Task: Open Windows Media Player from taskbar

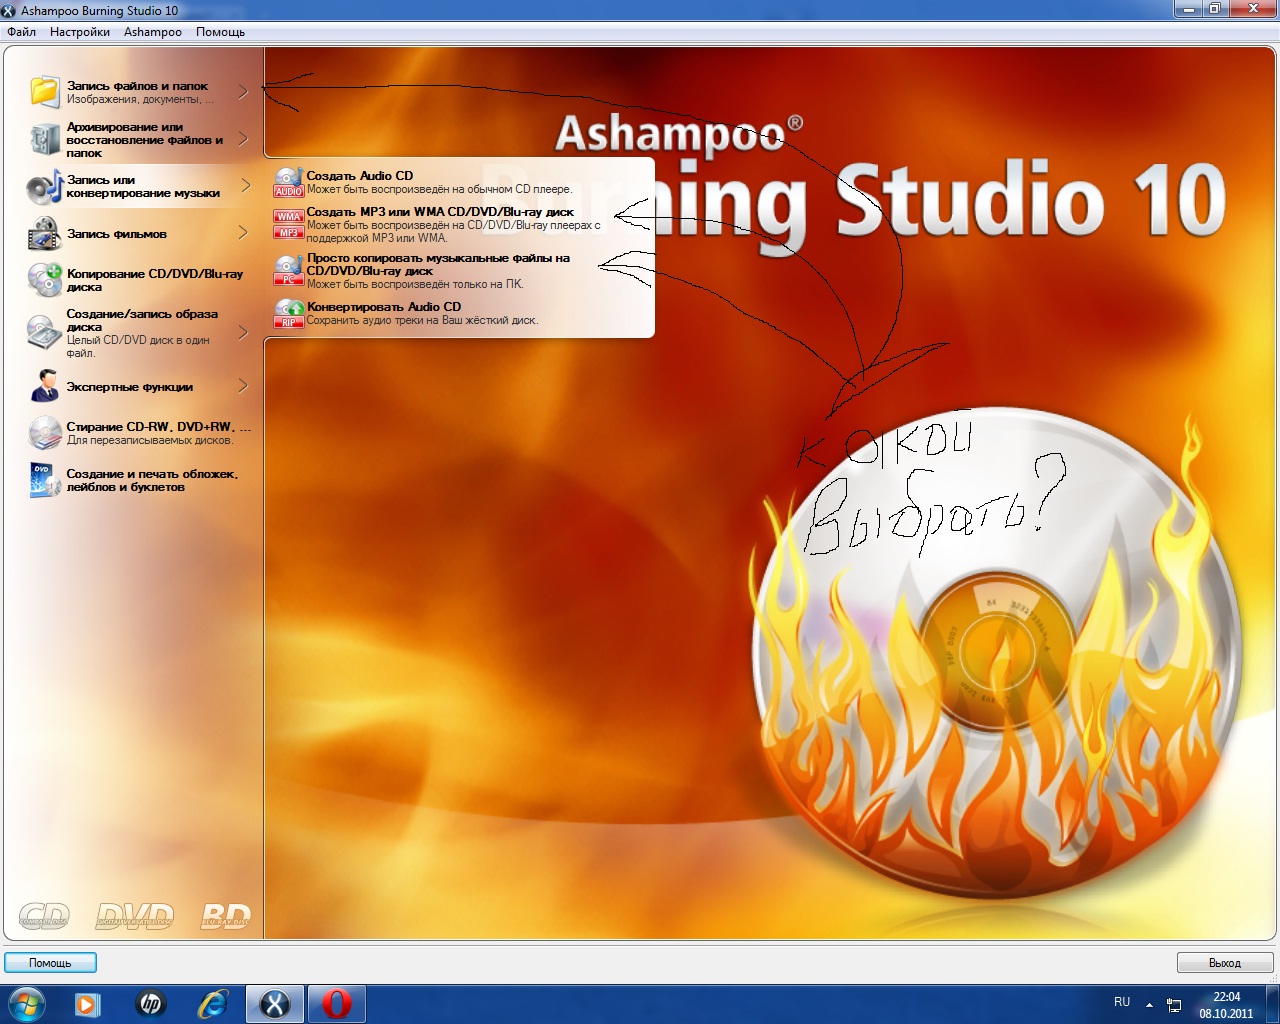Action: tap(88, 1004)
